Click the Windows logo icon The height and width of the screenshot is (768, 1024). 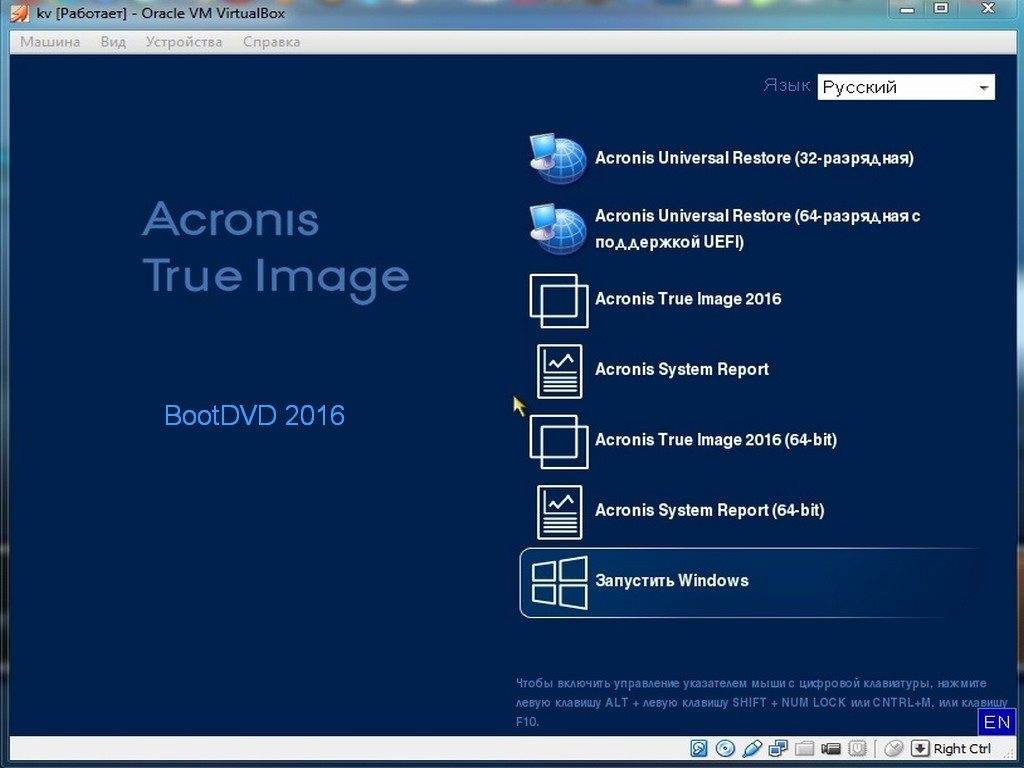(x=559, y=581)
